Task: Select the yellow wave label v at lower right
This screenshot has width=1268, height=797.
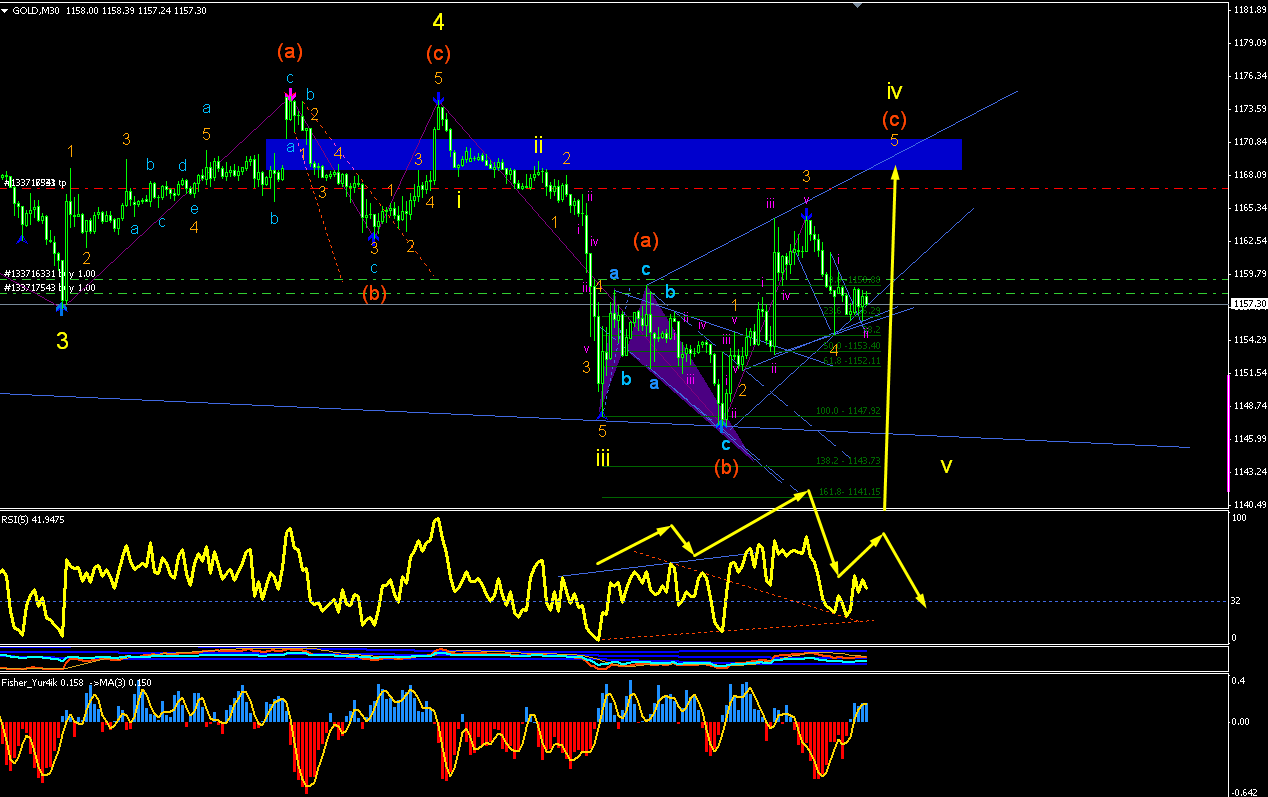Action: (946, 466)
